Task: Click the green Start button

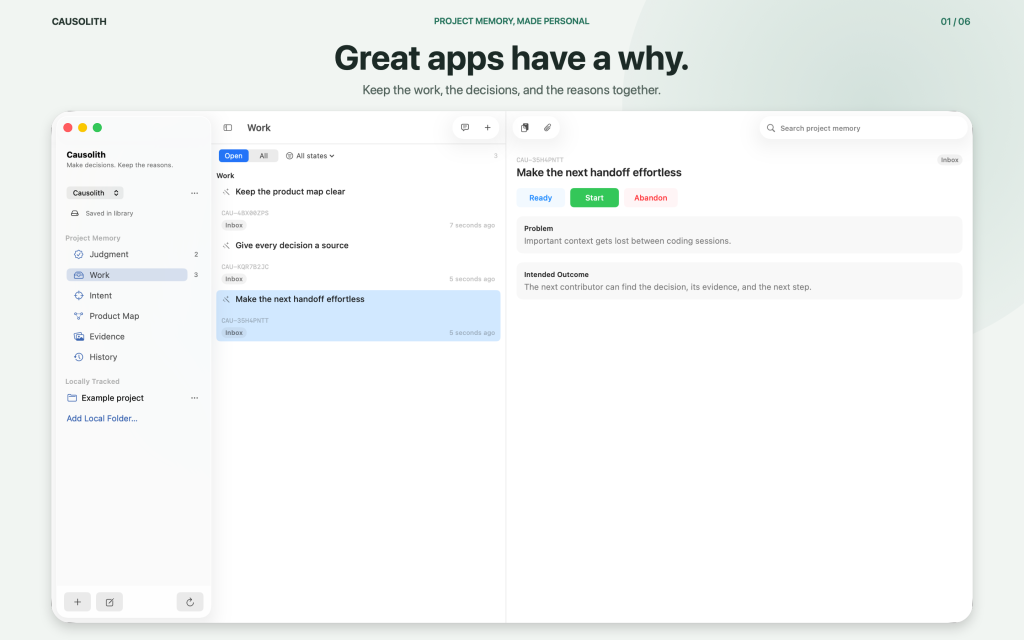Action: 594,198
